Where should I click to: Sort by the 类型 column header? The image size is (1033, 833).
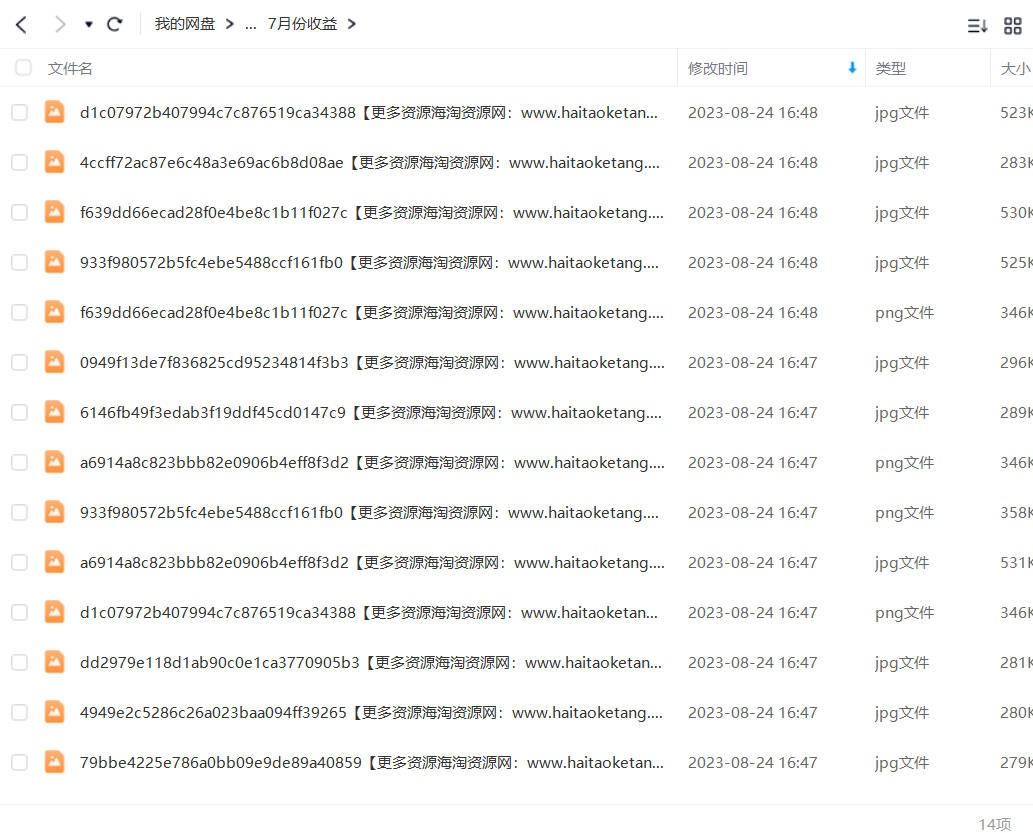(x=890, y=68)
